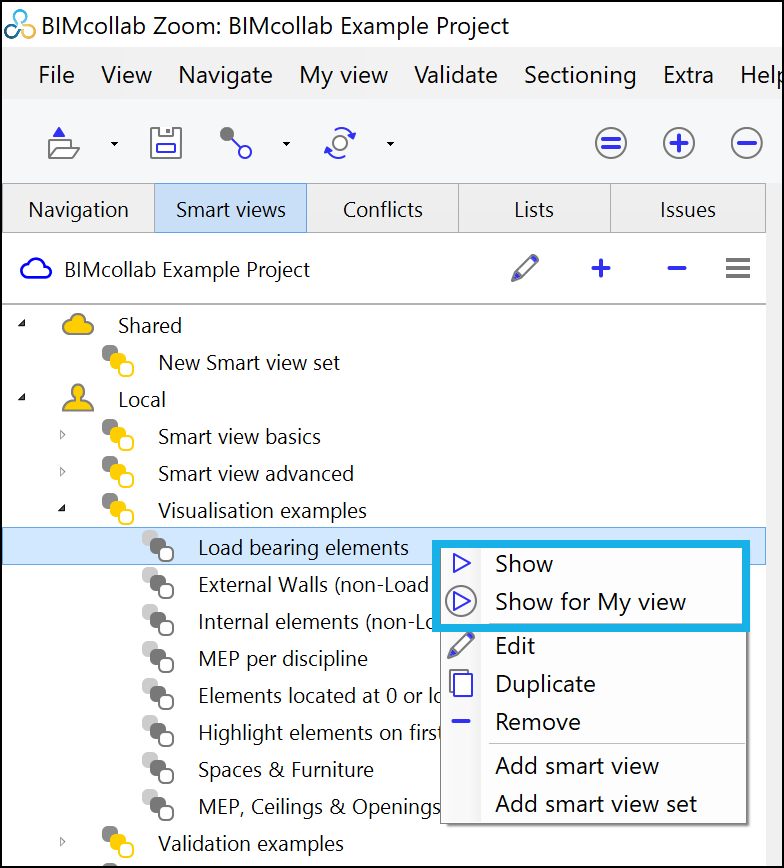This screenshot has width=784, height=868.
Task: Select Spaces & Furniture smart view
Action: [x=286, y=770]
